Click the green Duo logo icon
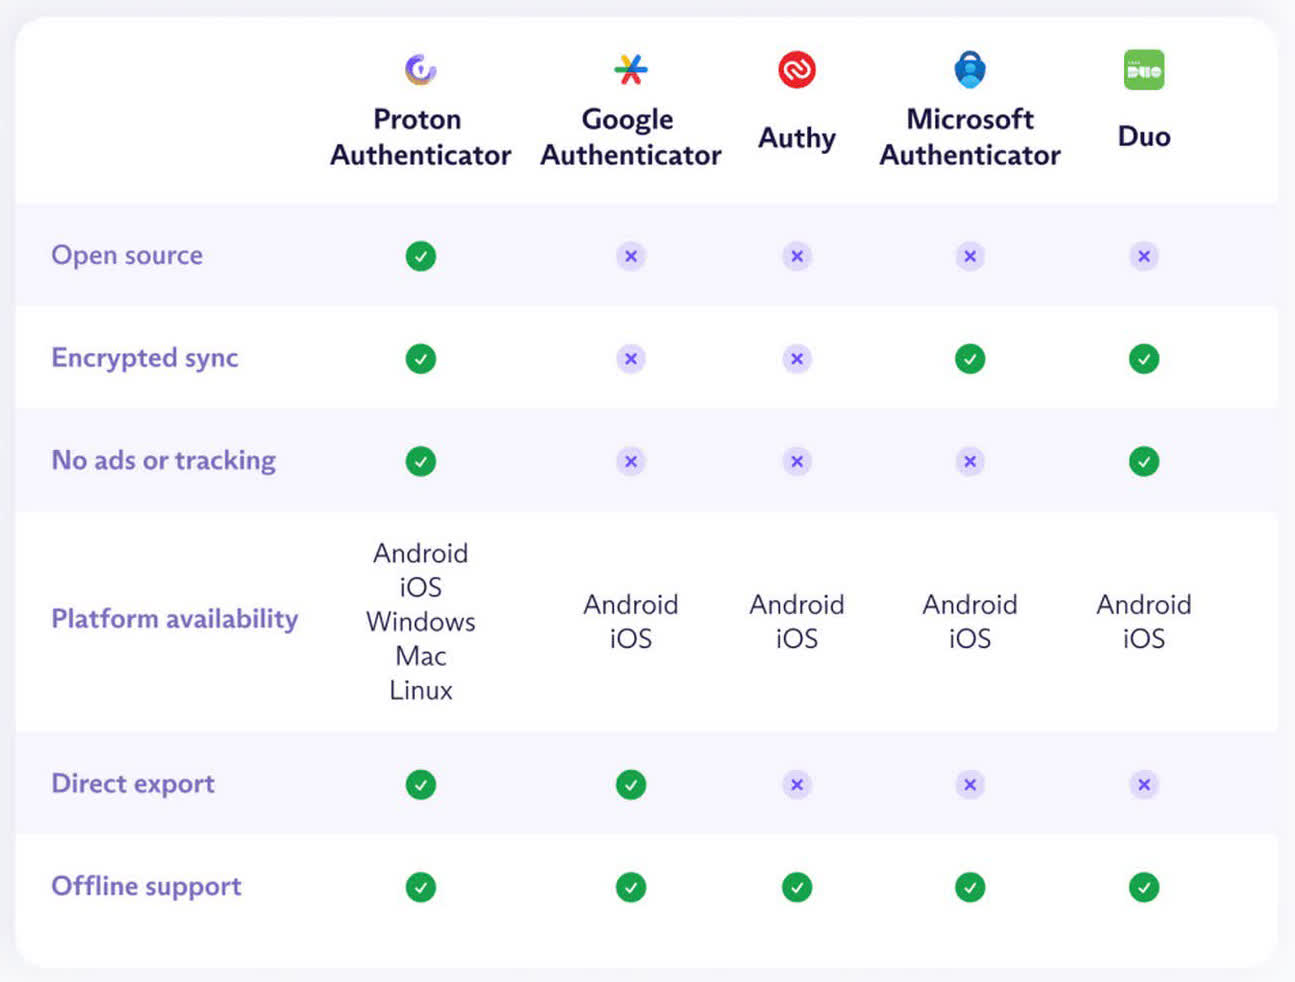 pos(1144,69)
